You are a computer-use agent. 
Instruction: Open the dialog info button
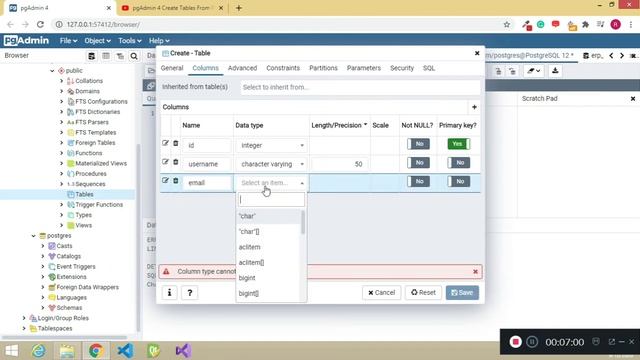[169, 293]
